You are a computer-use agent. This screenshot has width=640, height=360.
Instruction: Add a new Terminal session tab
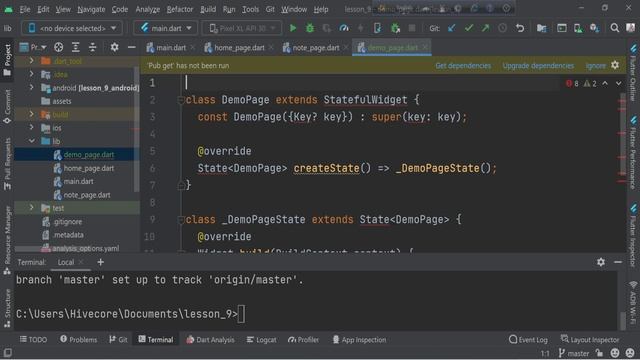coord(100,262)
